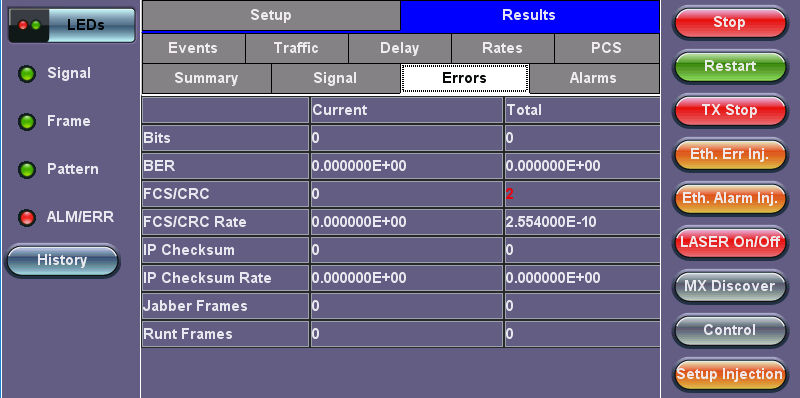Click the IP Checksum Rate total value
Viewport: 800px width, 398px height.
[x=582, y=278]
